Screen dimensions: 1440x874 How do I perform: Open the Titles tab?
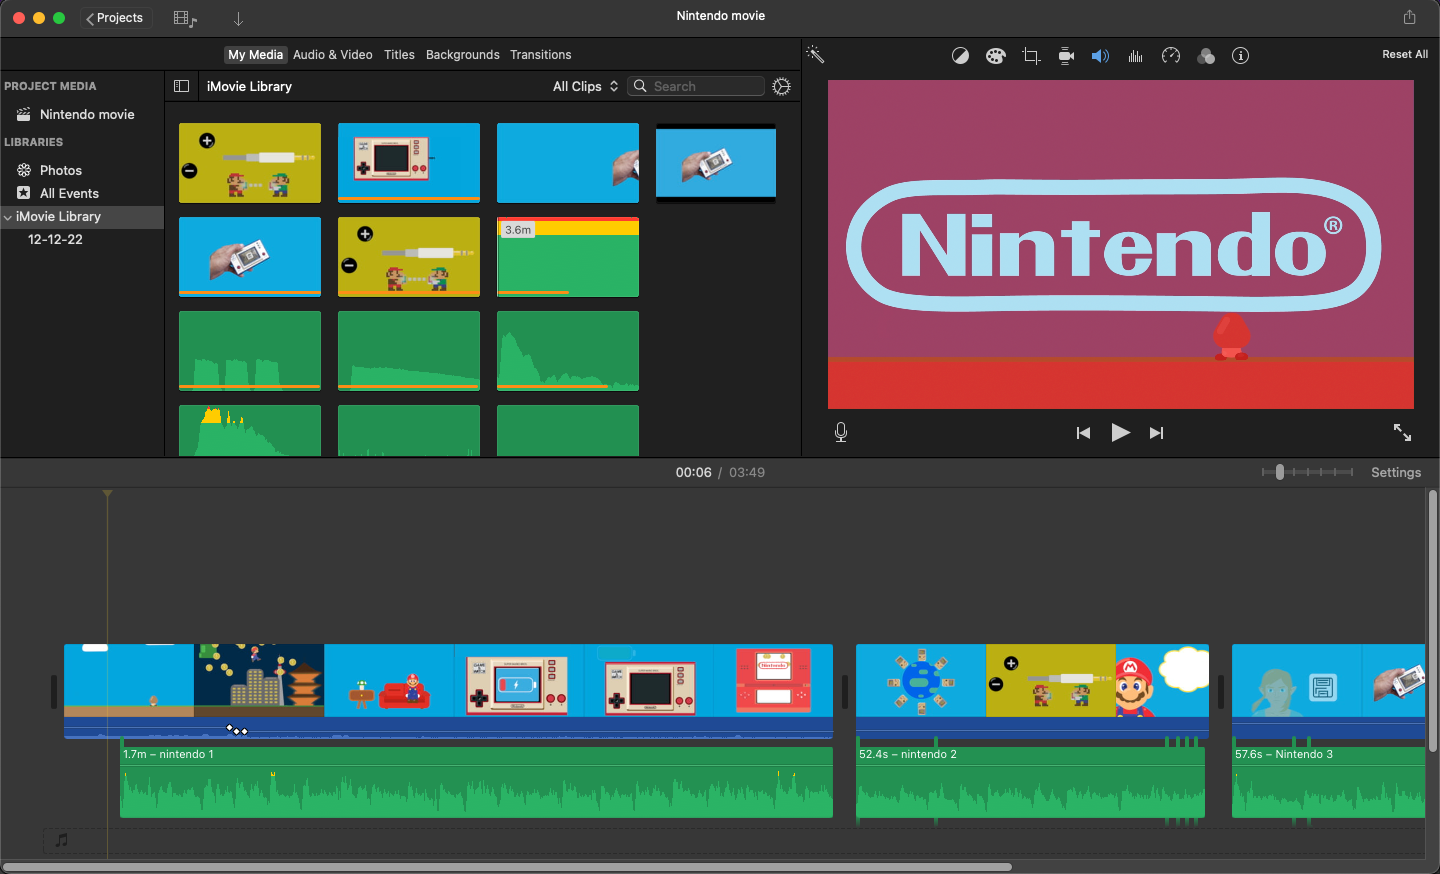399,55
